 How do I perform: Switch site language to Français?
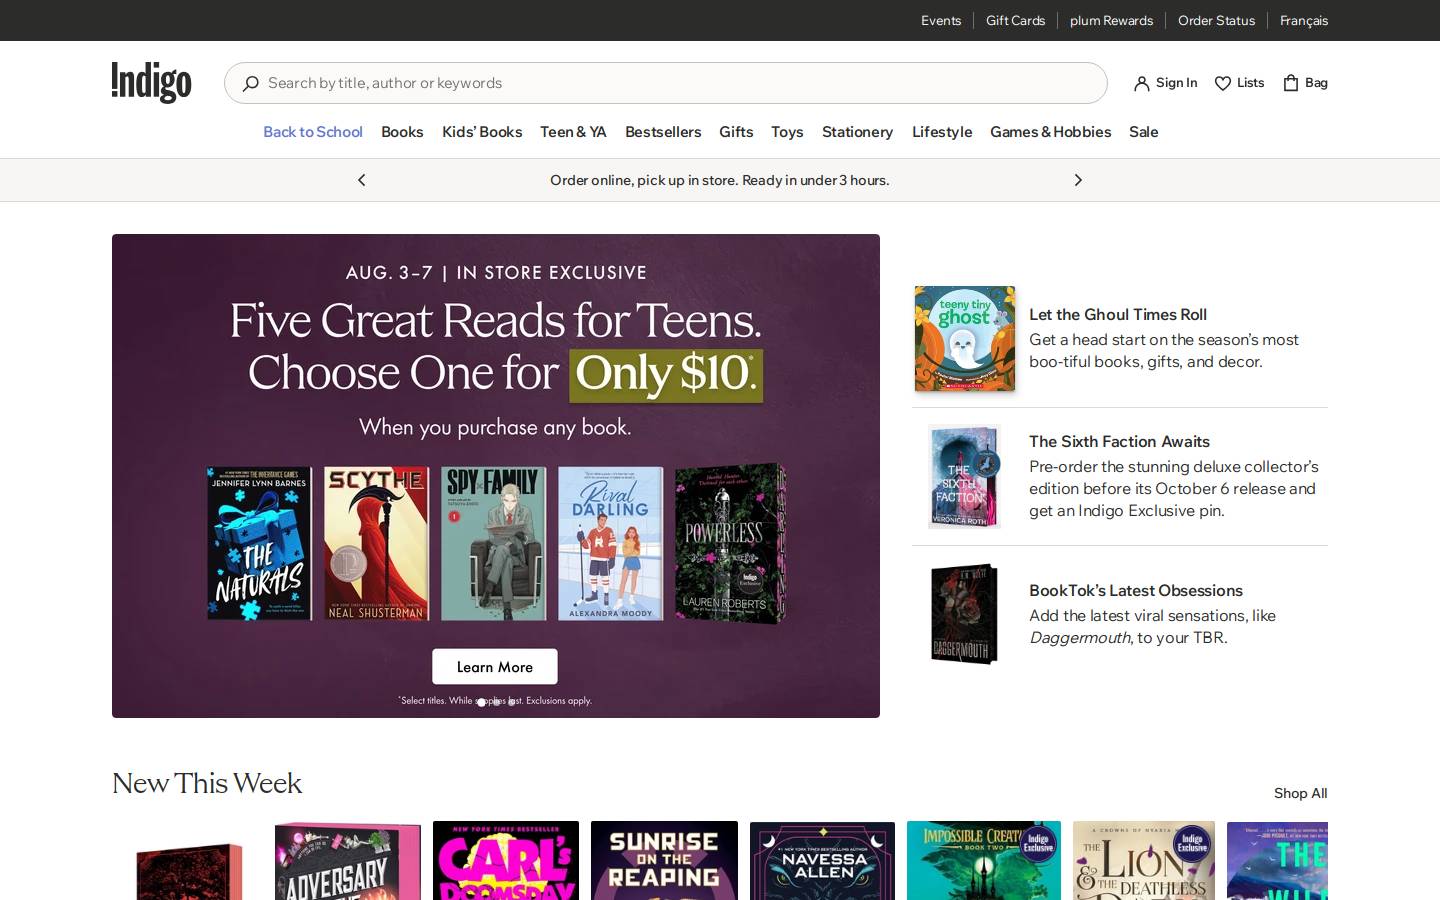[1304, 20]
